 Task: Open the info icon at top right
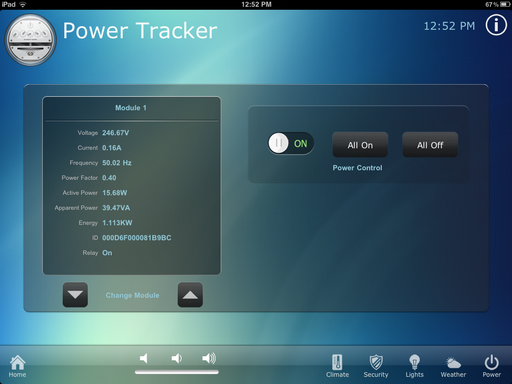[496, 25]
